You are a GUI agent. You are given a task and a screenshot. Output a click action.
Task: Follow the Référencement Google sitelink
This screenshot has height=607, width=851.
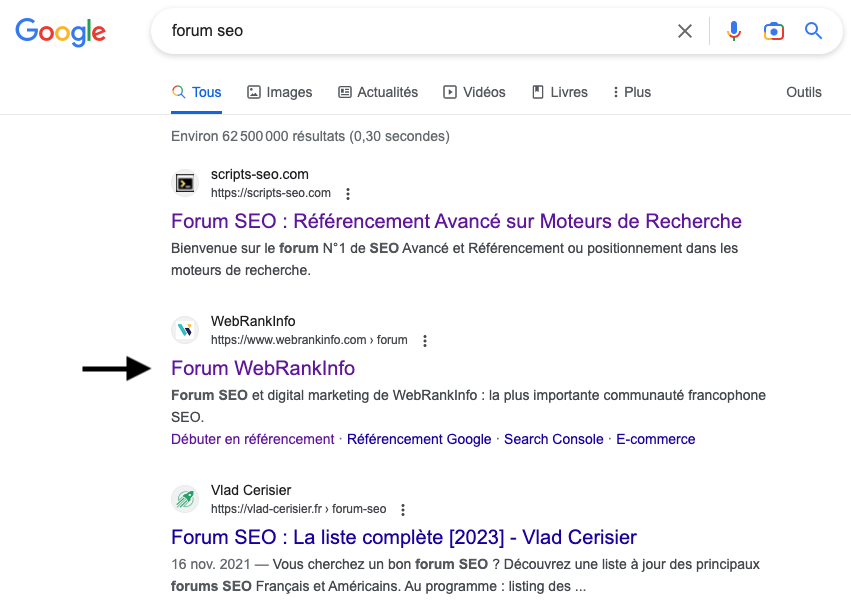[419, 439]
